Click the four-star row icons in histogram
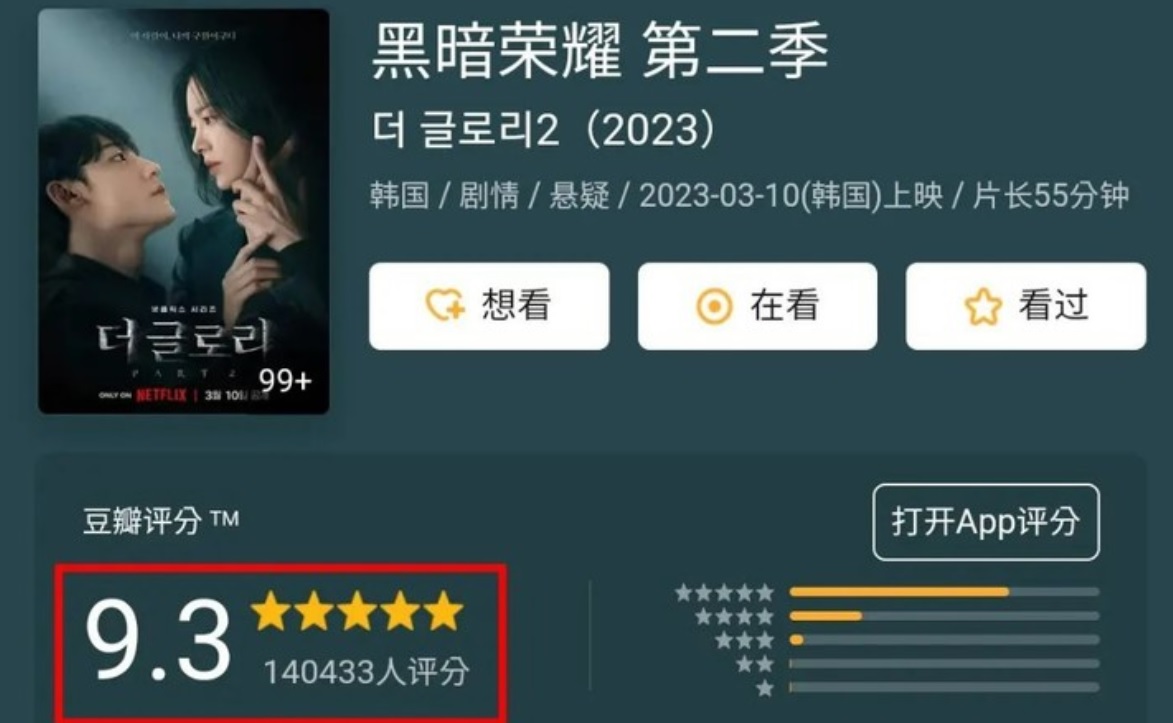 734,617
